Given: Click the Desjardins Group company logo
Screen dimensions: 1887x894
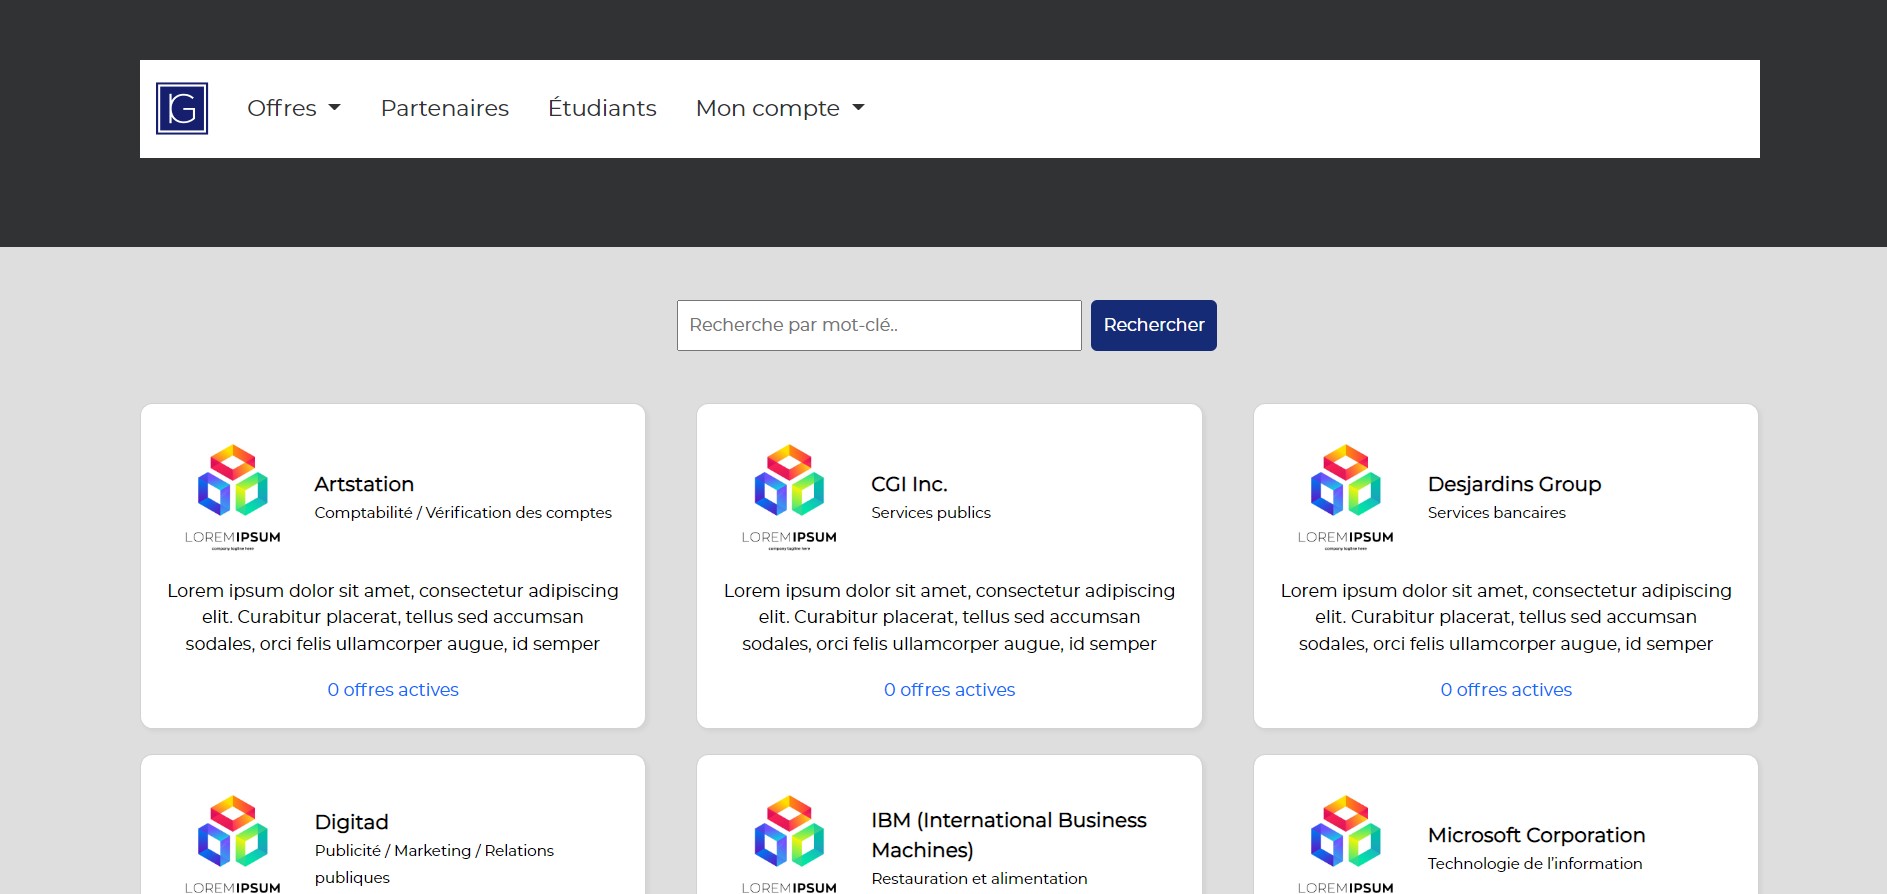Looking at the screenshot, I should 1345,497.
